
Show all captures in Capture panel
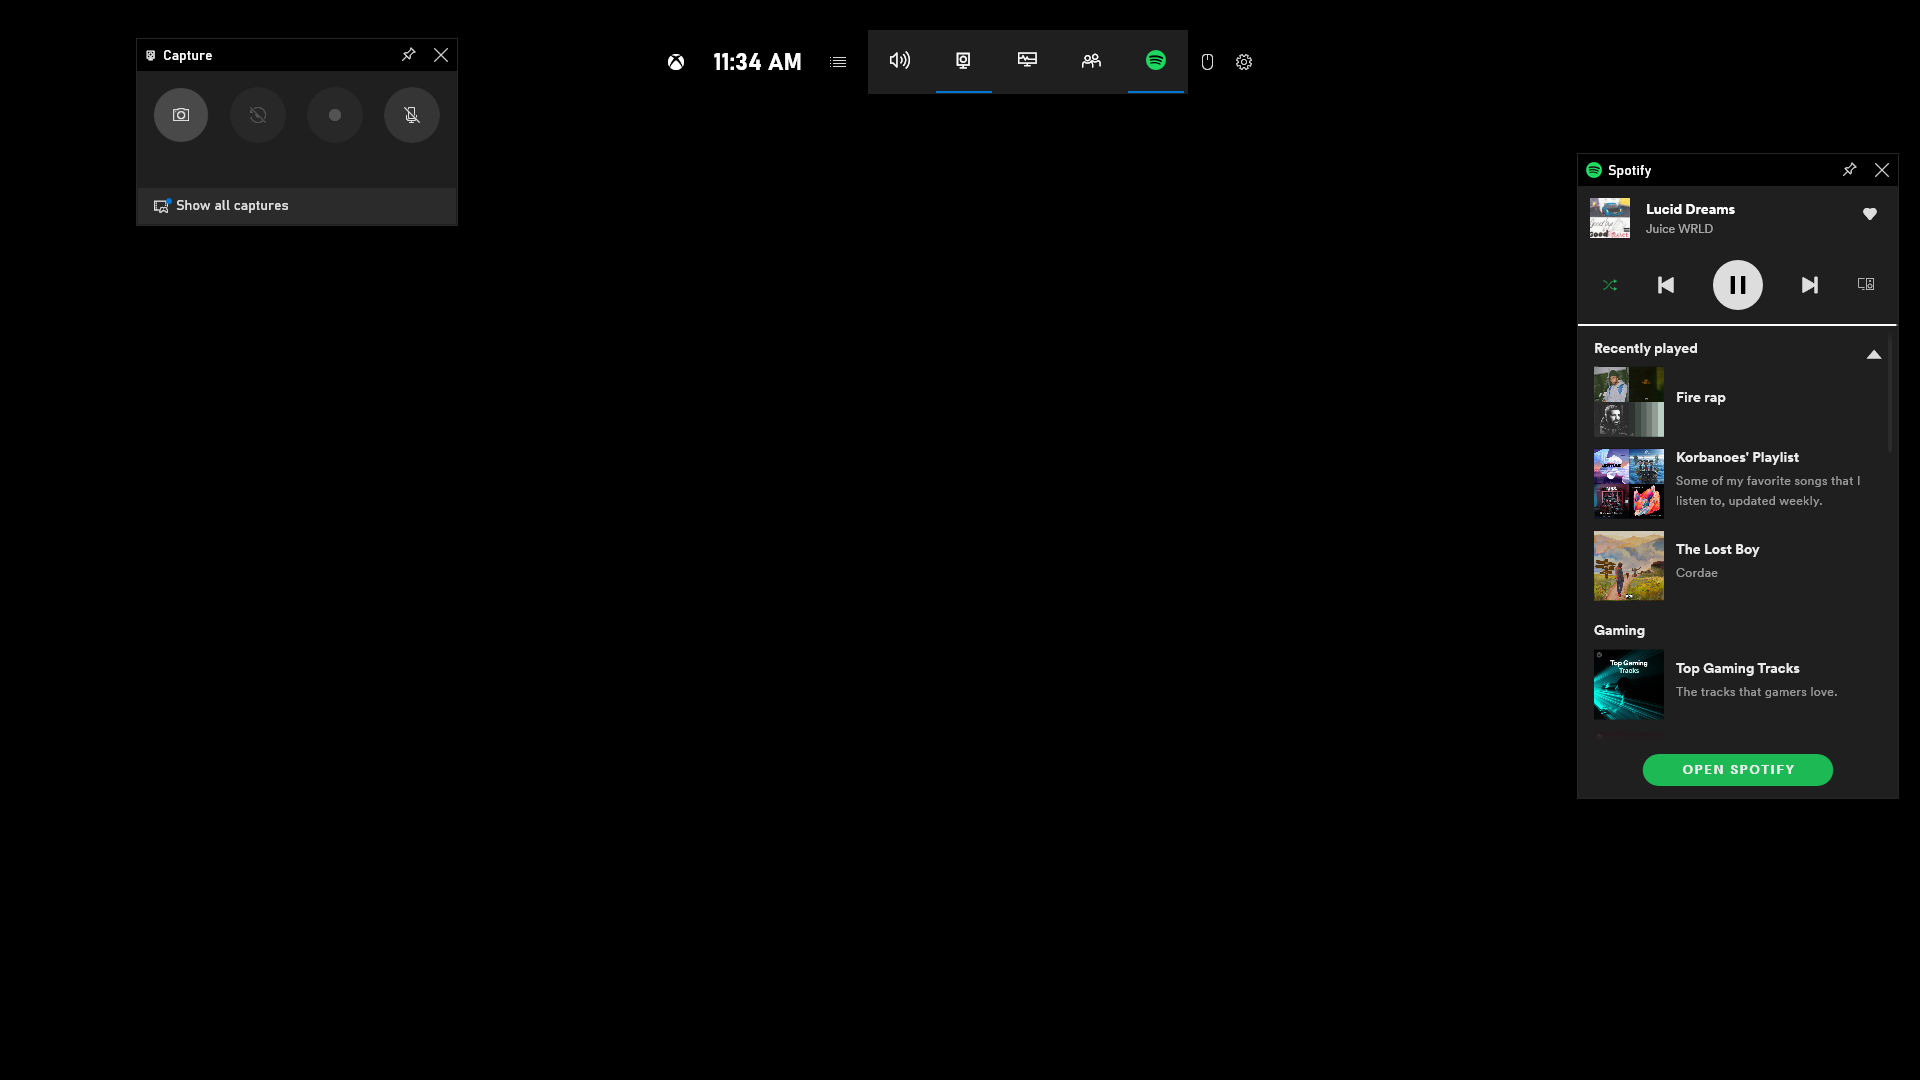pyautogui.click(x=232, y=206)
